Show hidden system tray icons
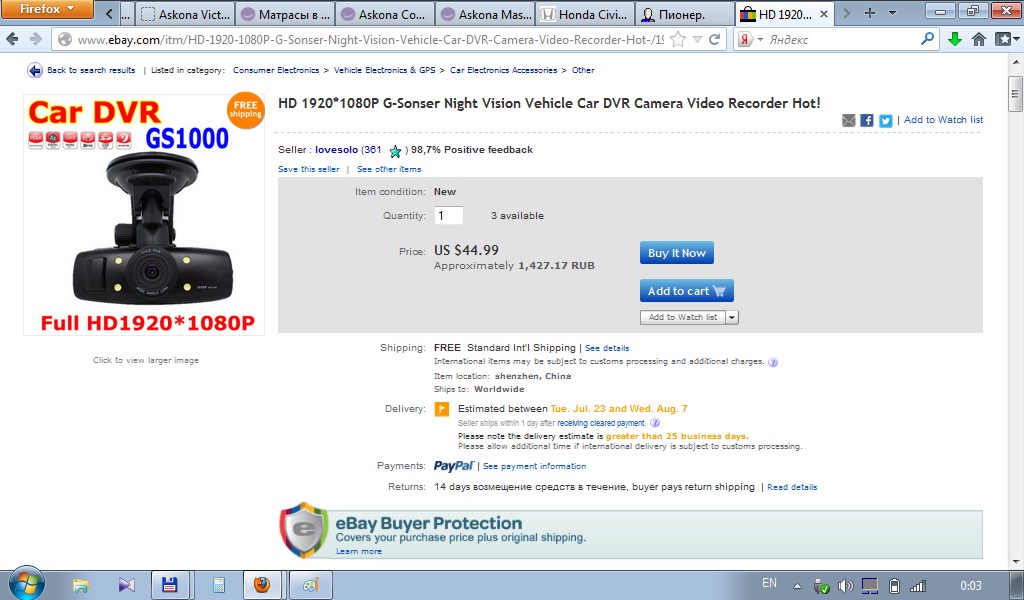This screenshot has height=600, width=1024. 797,586
